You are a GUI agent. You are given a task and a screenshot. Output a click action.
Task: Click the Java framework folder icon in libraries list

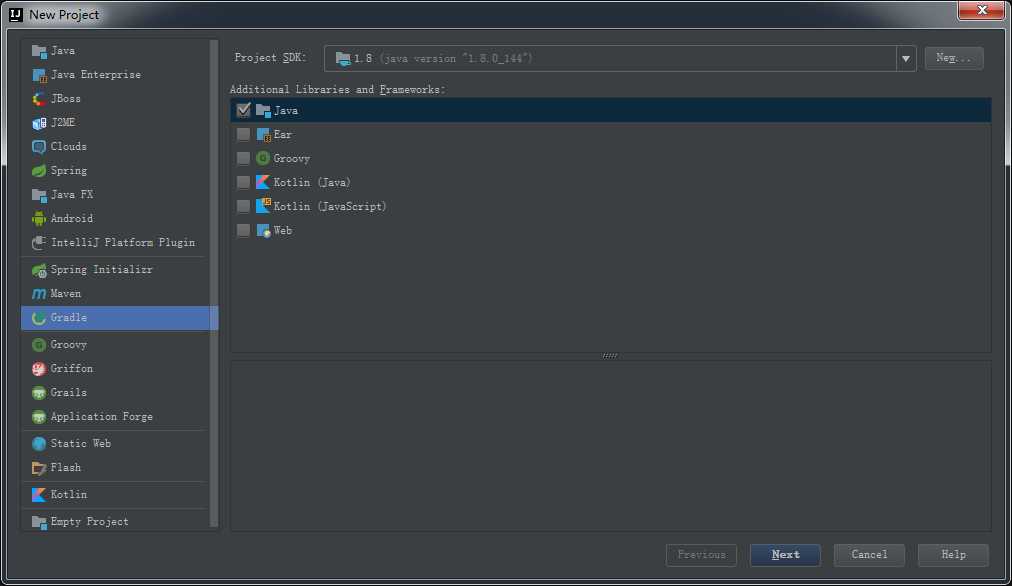263,110
